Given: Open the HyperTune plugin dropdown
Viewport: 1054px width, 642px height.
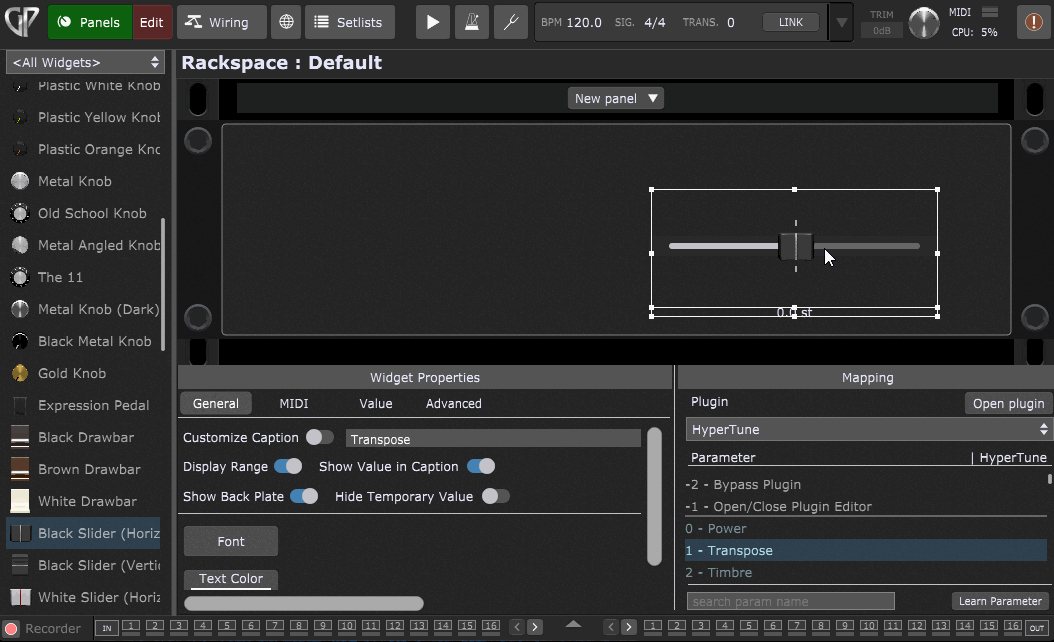Looking at the screenshot, I should point(866,429).
